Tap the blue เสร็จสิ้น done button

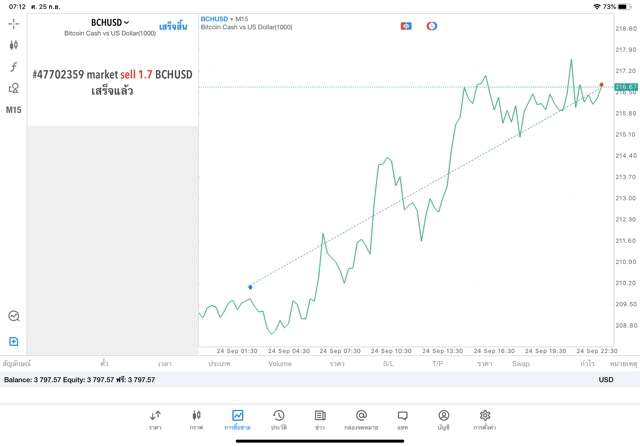coord(173,27)
